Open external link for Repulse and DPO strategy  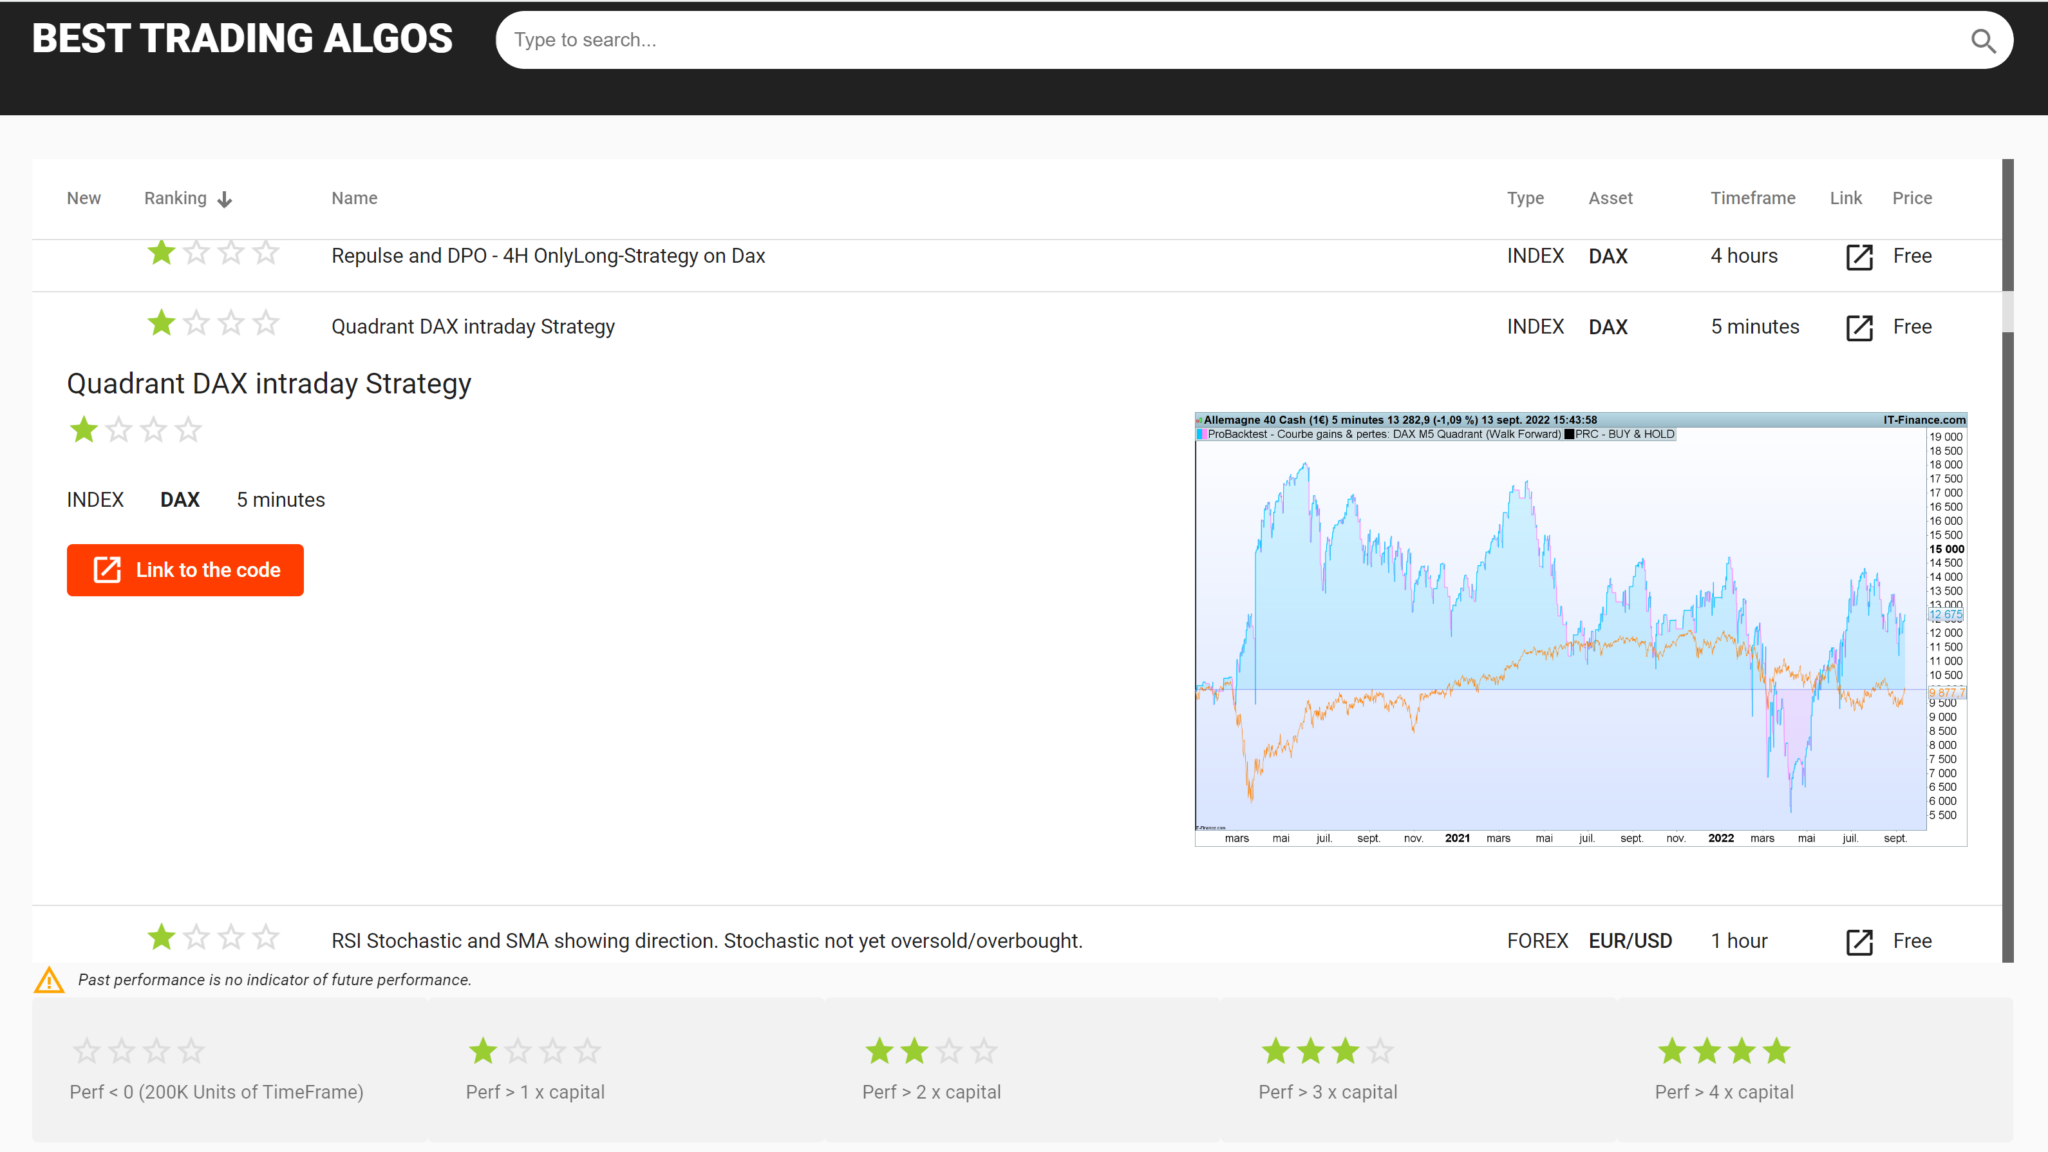1859,257
